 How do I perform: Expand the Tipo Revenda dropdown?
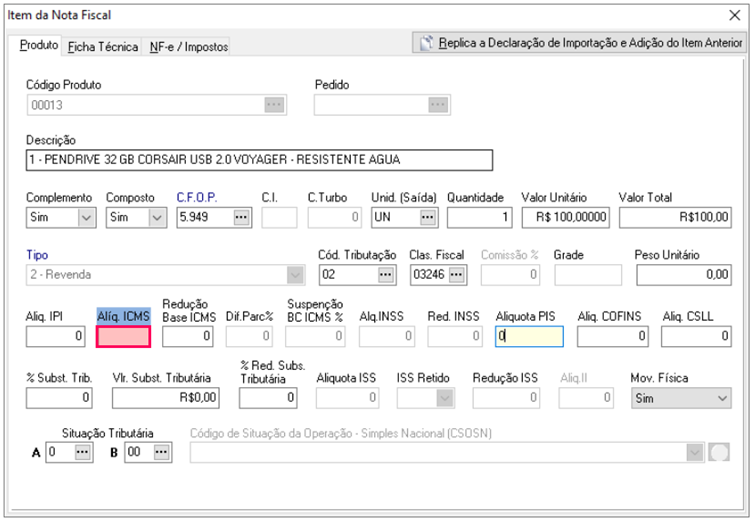pyautogui.click(x=295, y=274)
